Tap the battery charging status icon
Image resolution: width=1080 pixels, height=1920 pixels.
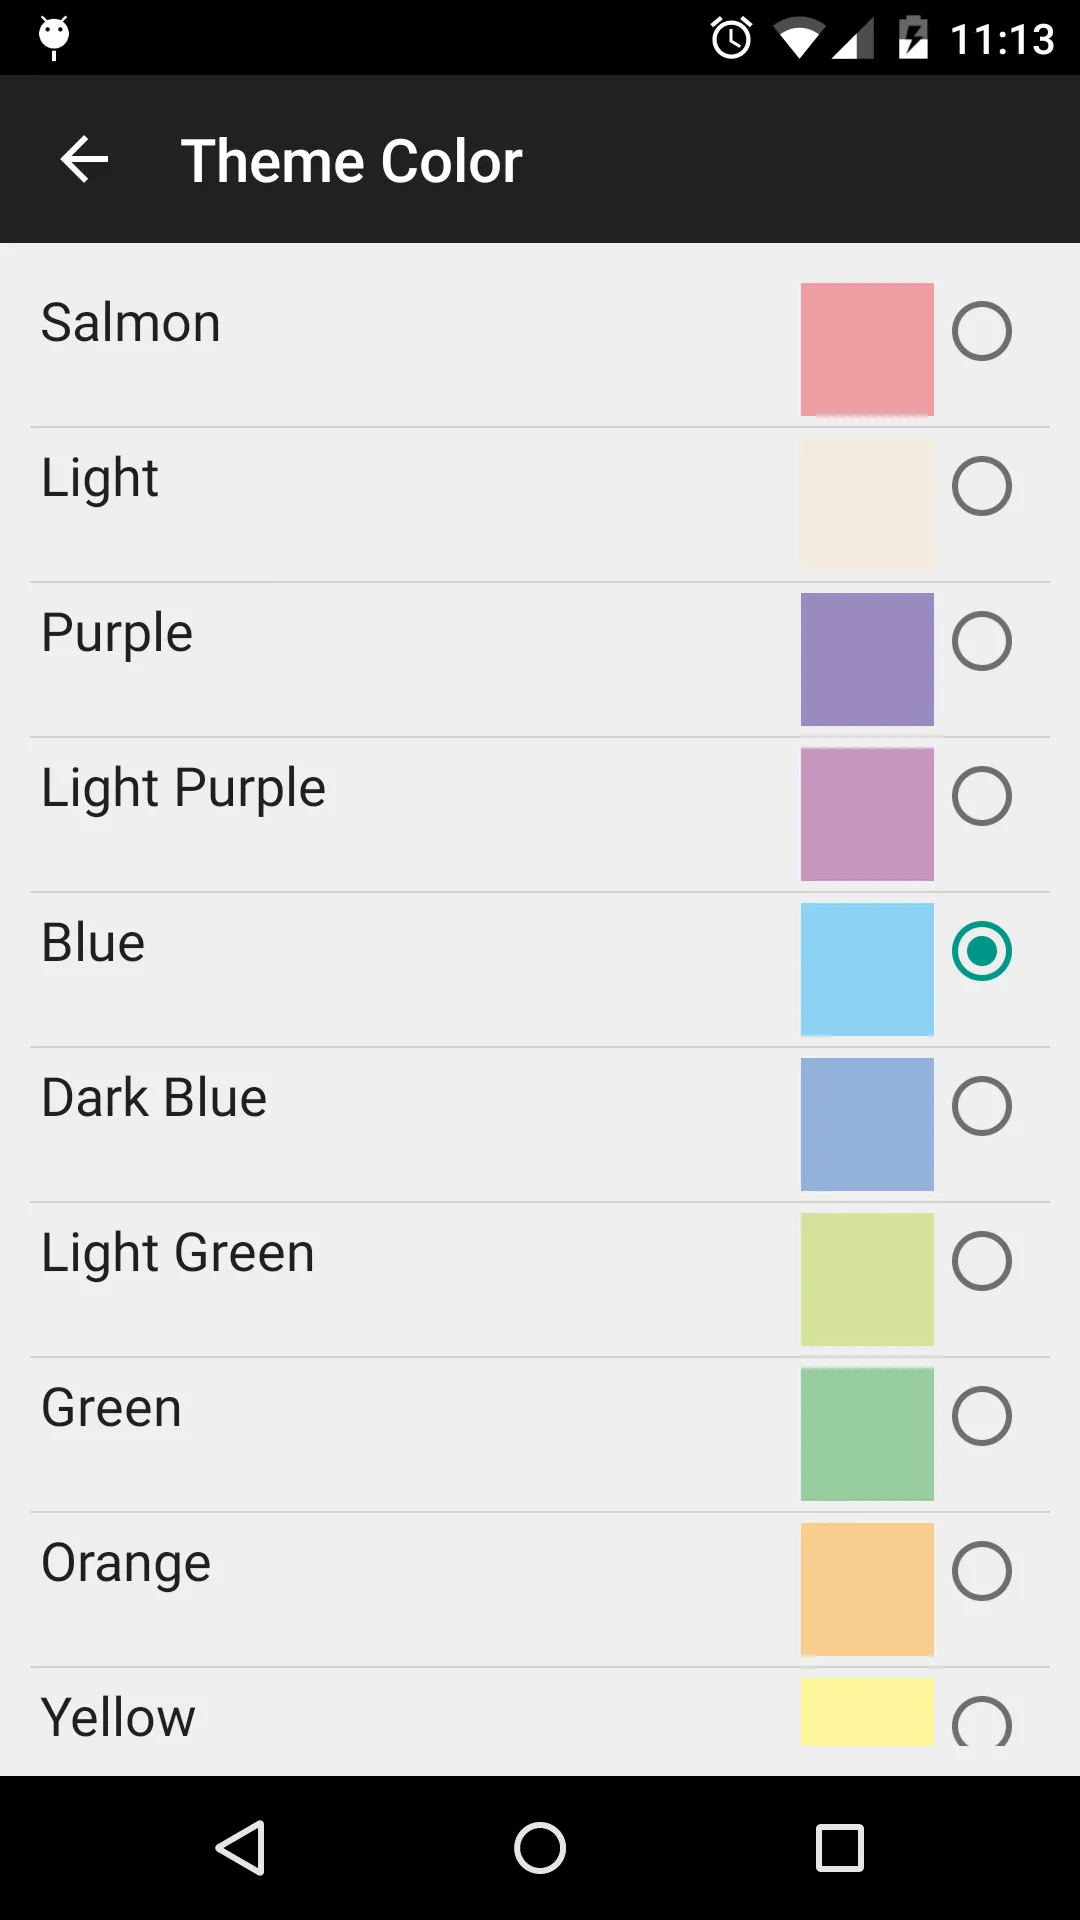click(x=913, y=38)
